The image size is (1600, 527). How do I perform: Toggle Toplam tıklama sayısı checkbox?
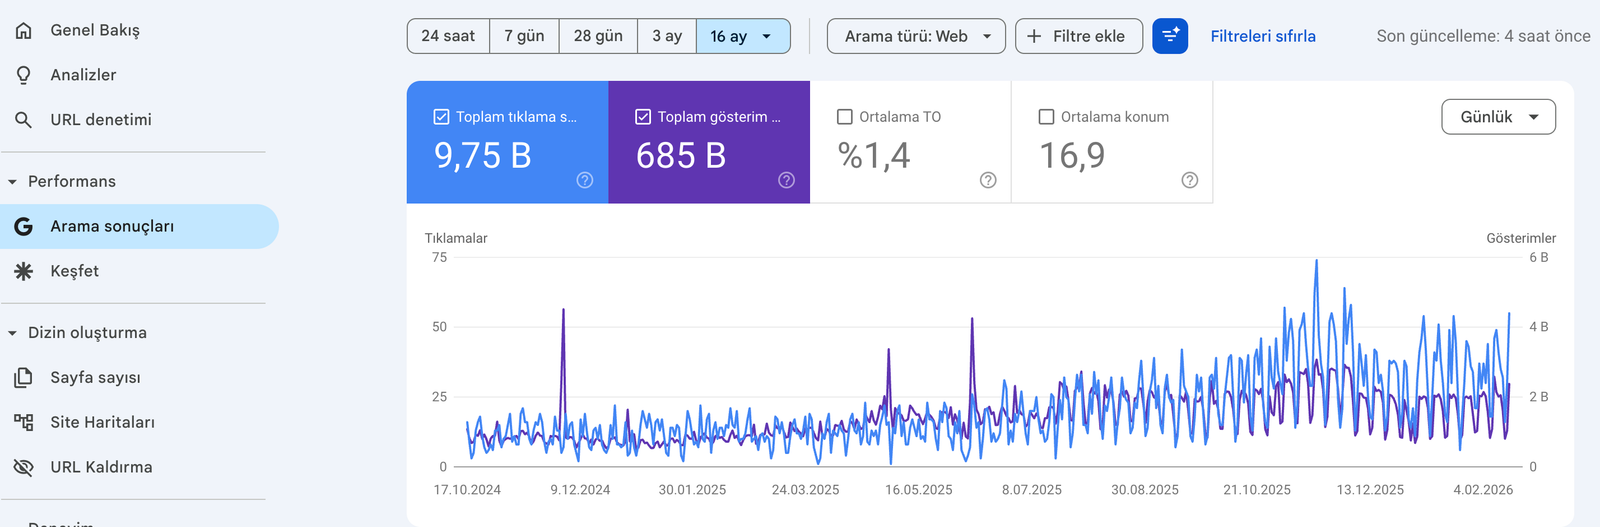(x=441, y=117)
